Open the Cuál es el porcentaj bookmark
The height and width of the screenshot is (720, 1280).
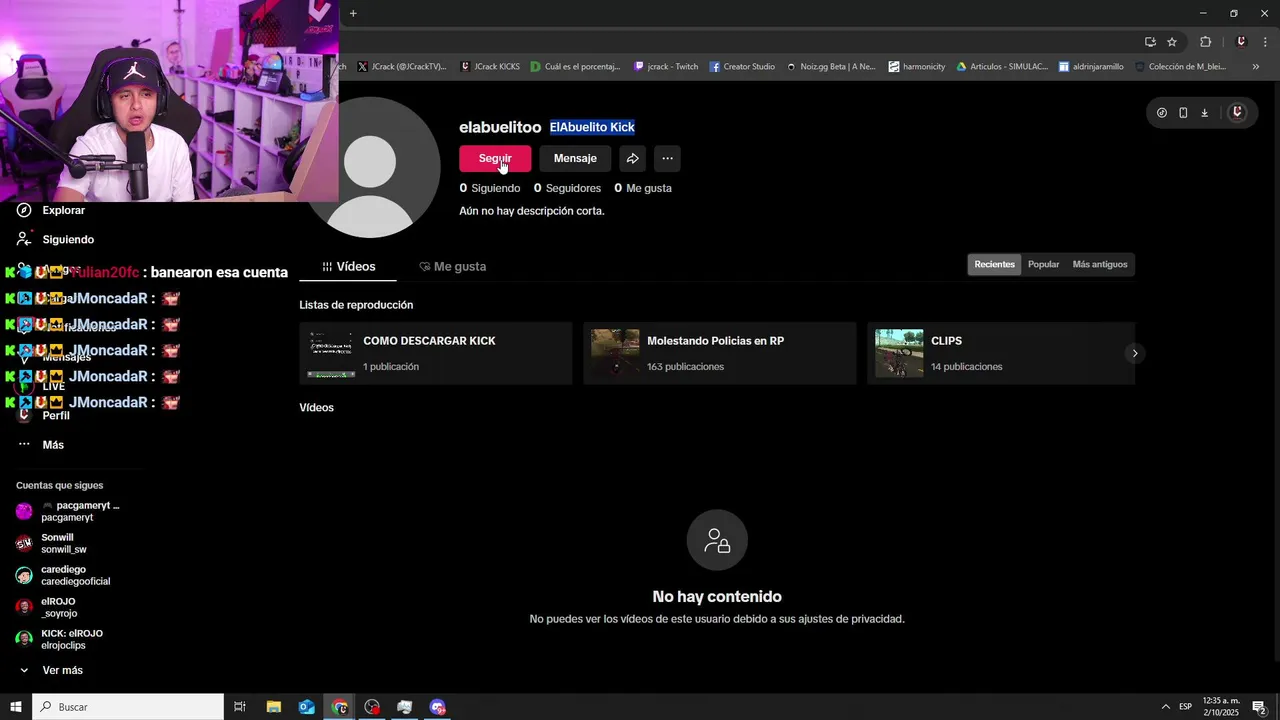coord(575,67)
